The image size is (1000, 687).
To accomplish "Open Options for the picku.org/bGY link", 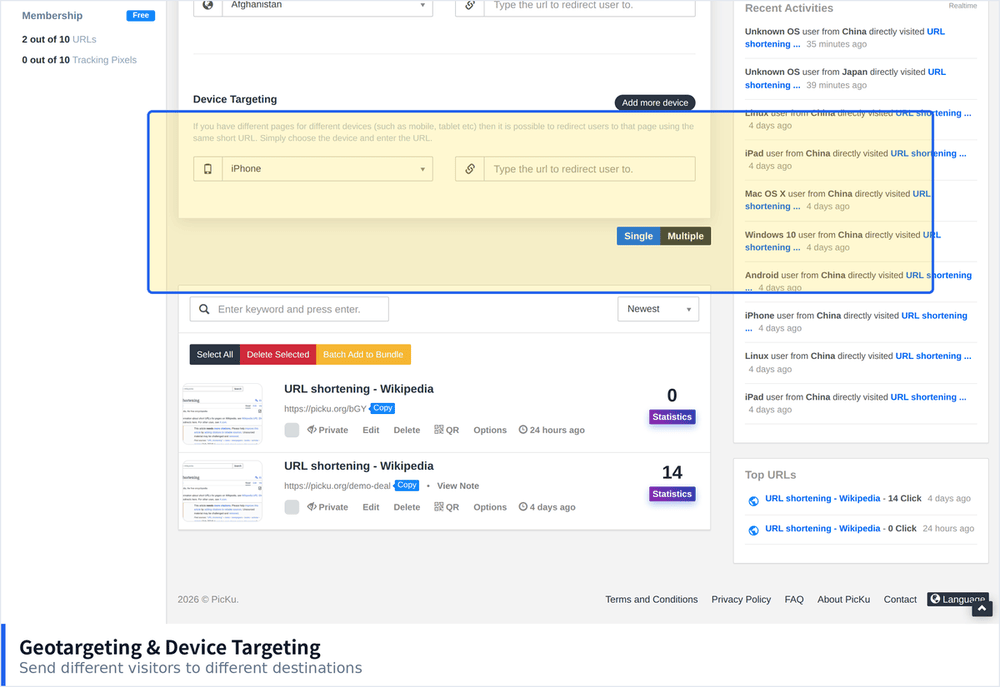I will (x=490, y=430).
